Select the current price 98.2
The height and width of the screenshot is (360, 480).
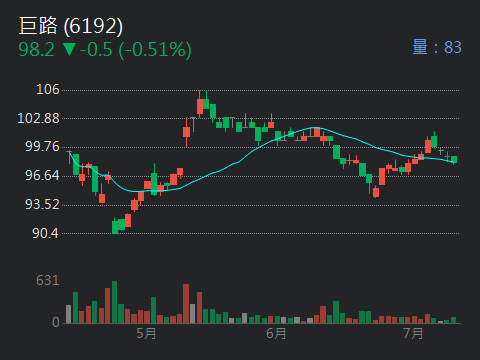[36, 49]
